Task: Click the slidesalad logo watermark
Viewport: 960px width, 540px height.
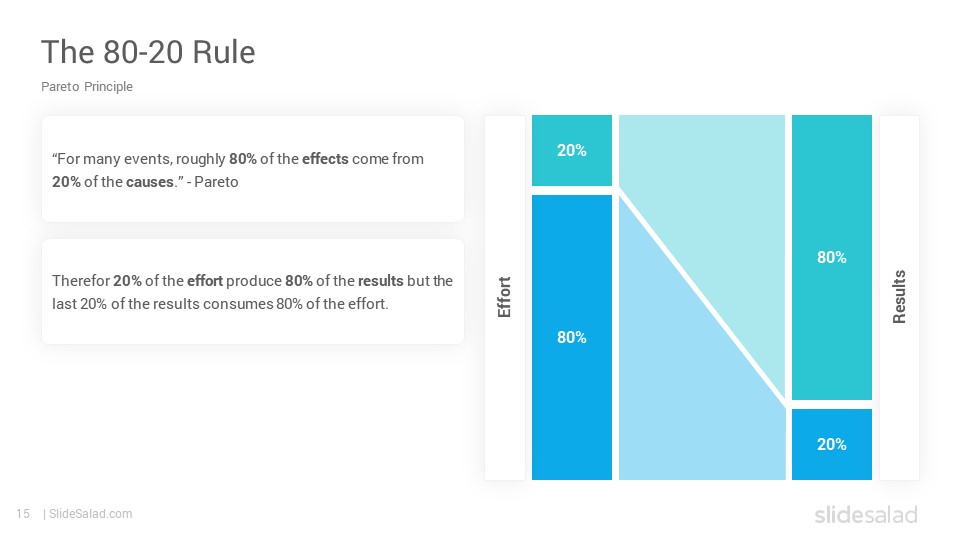Action: [x=866, y=514]
